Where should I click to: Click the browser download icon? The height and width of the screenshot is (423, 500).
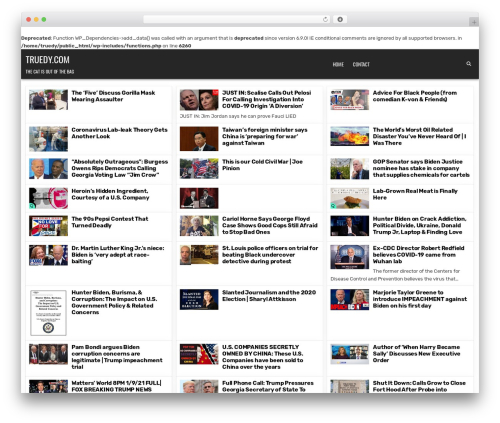[340, 20]
